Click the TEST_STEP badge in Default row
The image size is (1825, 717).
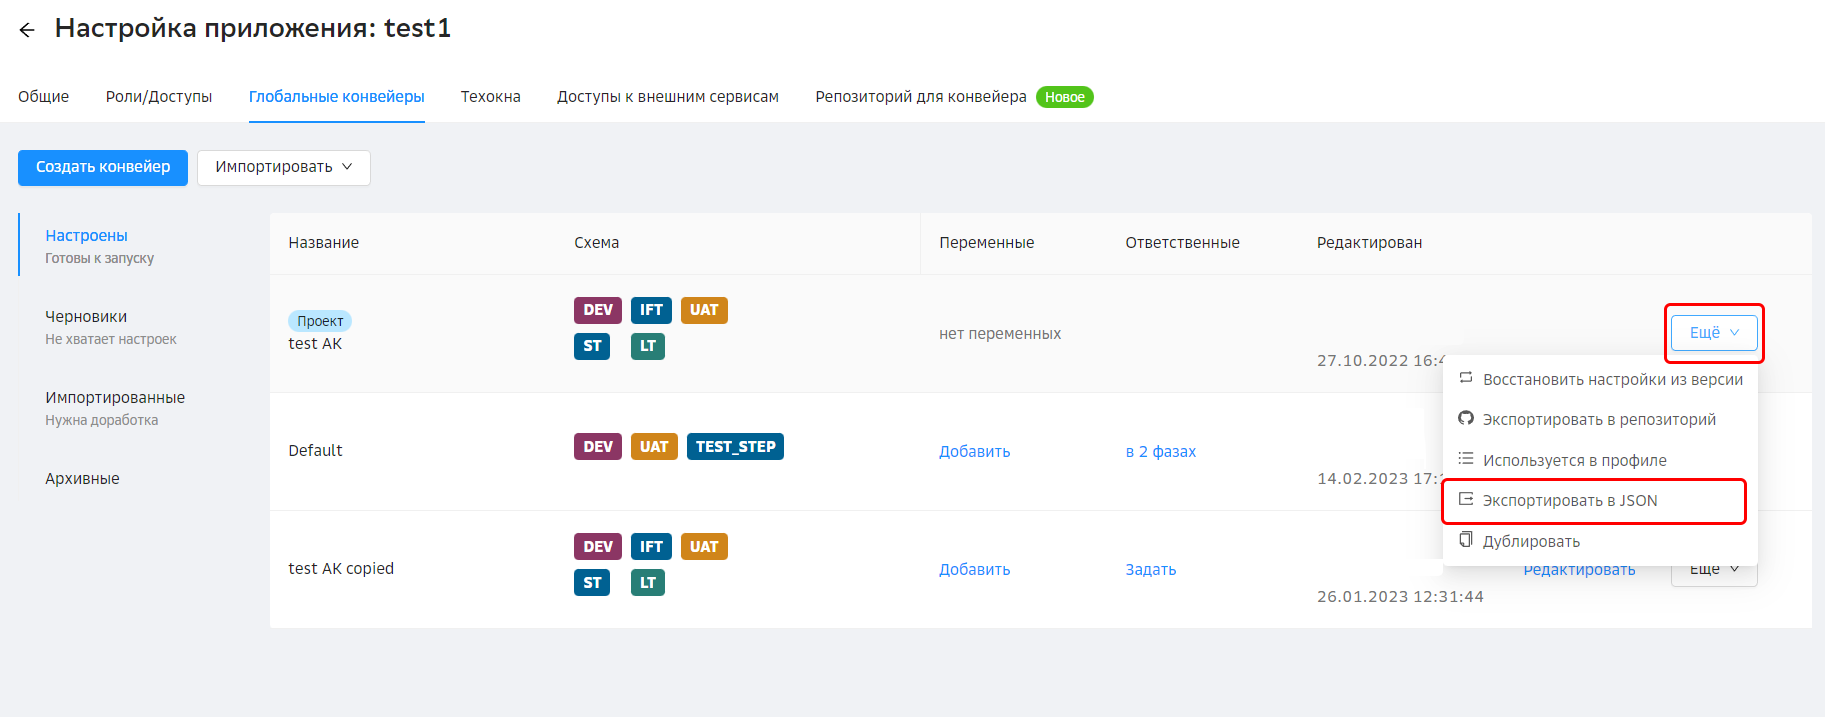(735, 447)
